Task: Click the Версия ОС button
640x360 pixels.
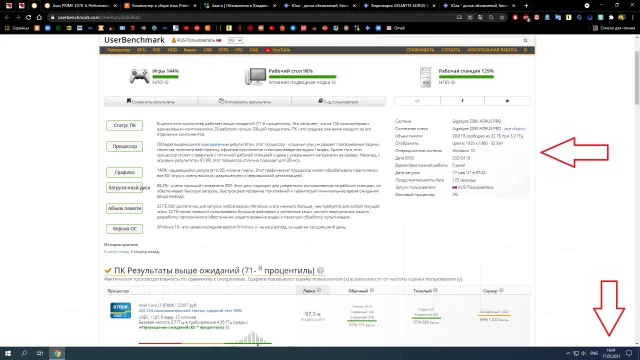Action: pos(124,229)
